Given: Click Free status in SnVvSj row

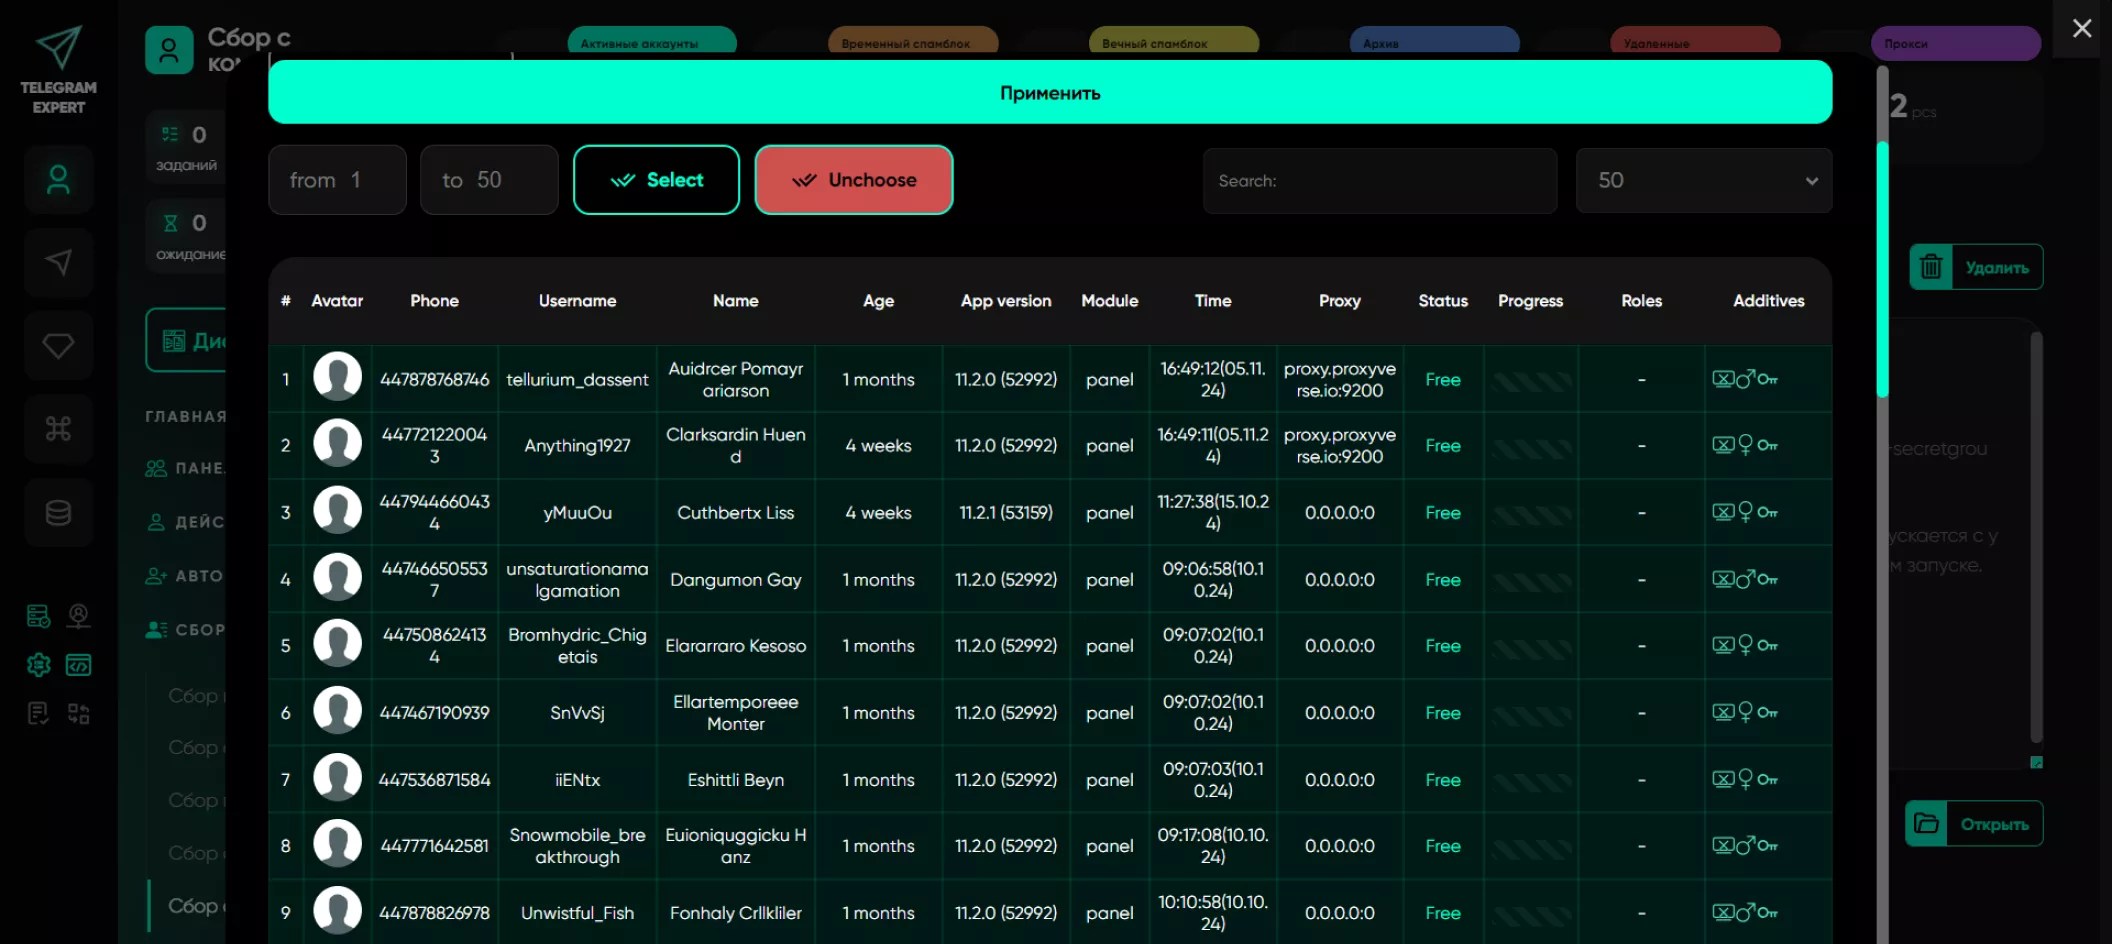Looking at the screenshot, I should pos(1443,713).
